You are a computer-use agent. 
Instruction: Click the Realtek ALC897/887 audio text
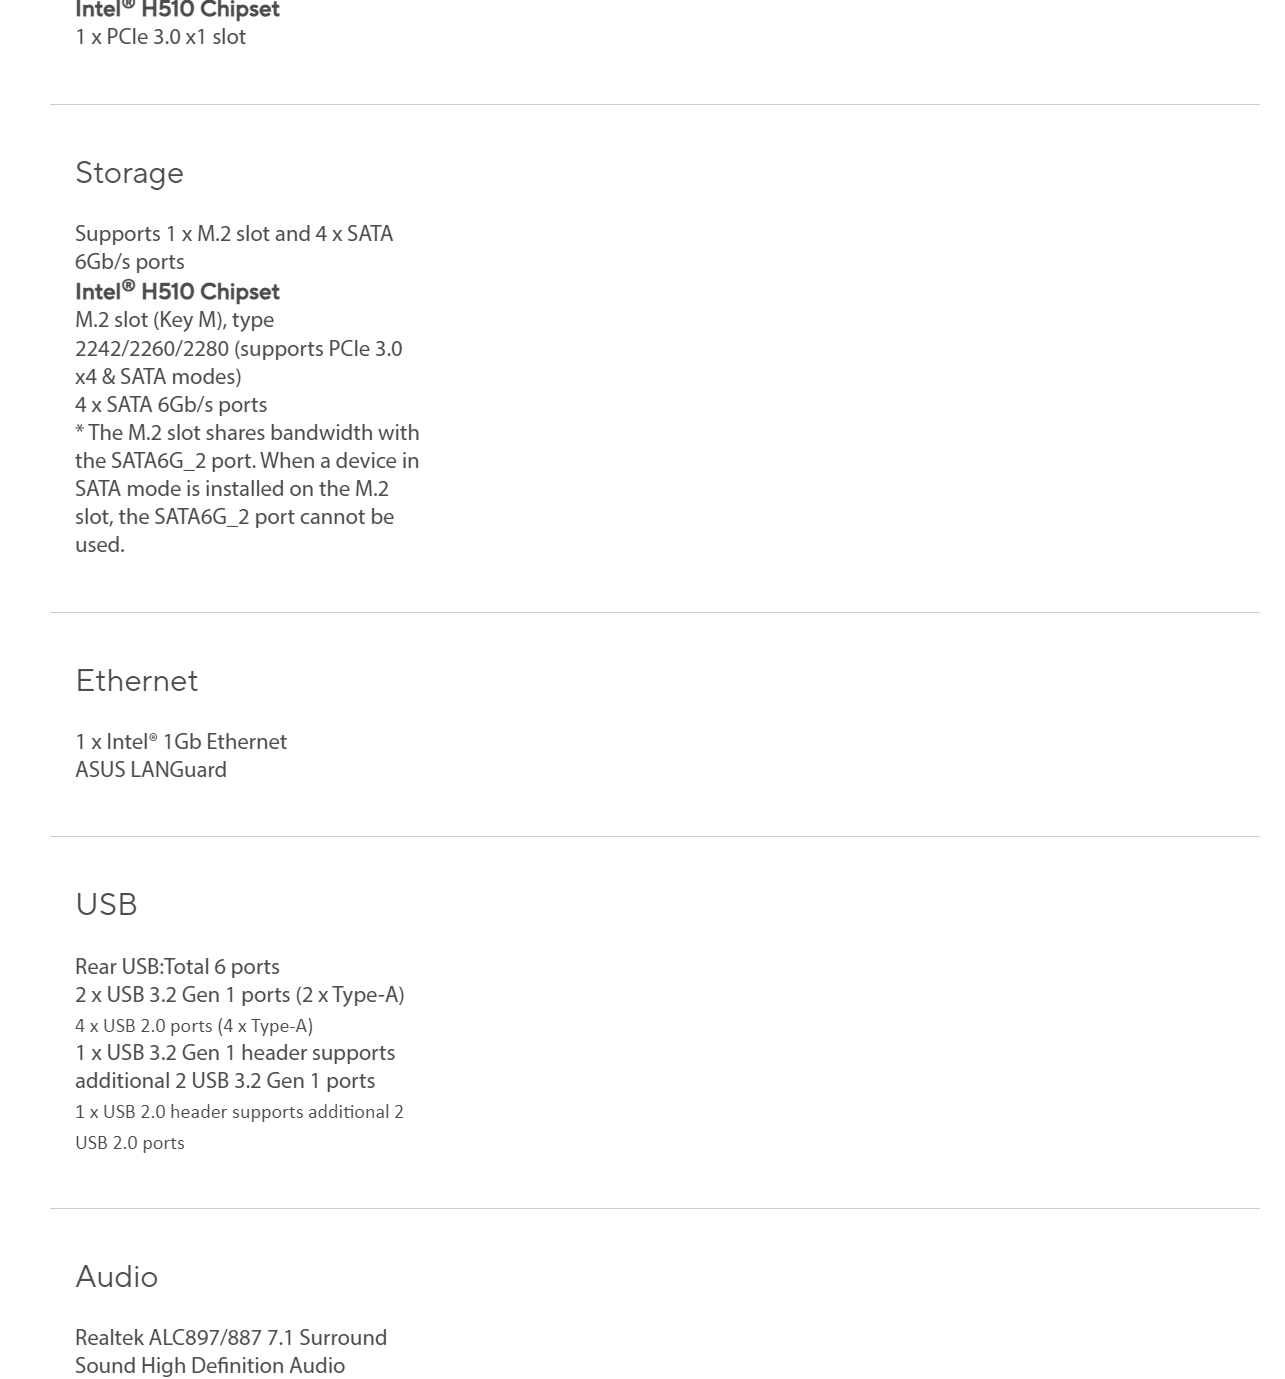click(231, 1337)
